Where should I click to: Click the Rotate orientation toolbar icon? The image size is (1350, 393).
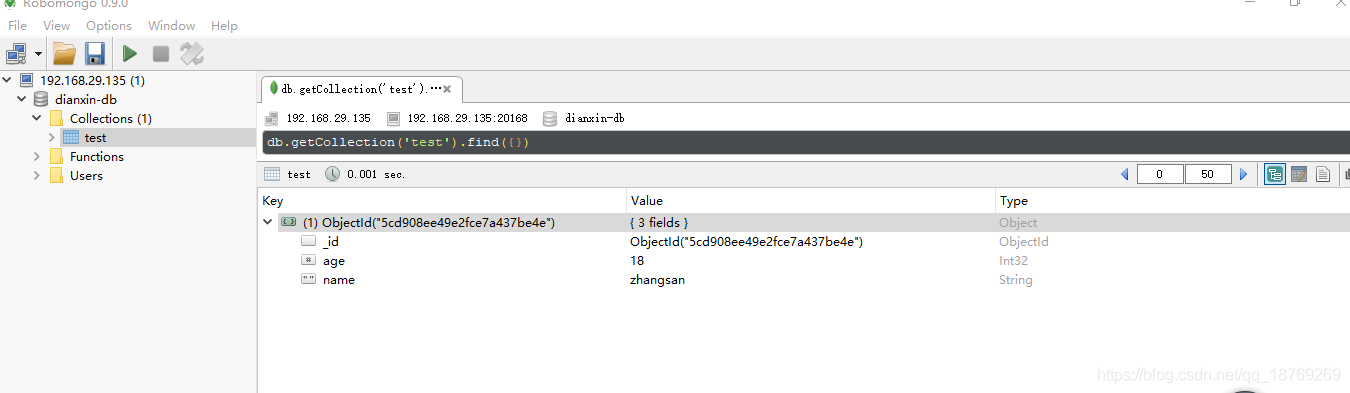tap(192, 53)
